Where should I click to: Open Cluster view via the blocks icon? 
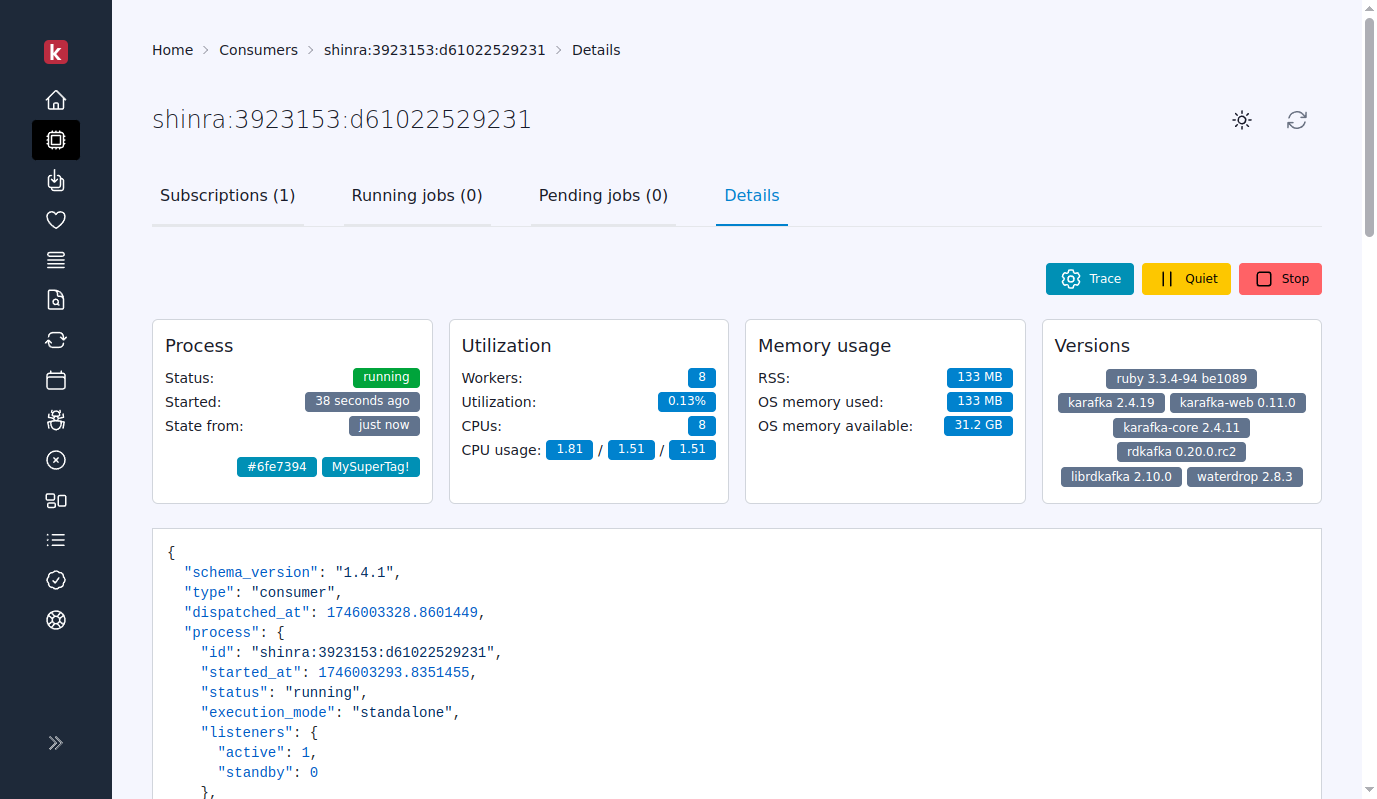point(56,500)
